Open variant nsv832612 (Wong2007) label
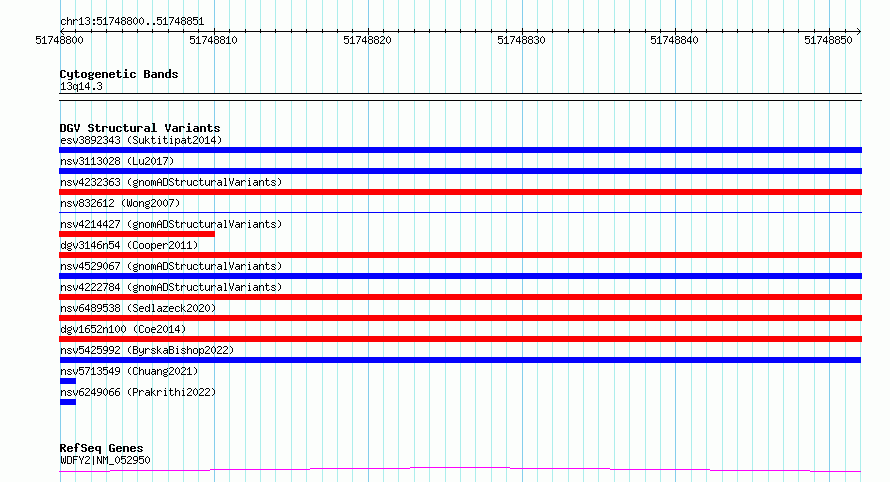The height and width of the screenshot is (482, 890). (120, 203)
